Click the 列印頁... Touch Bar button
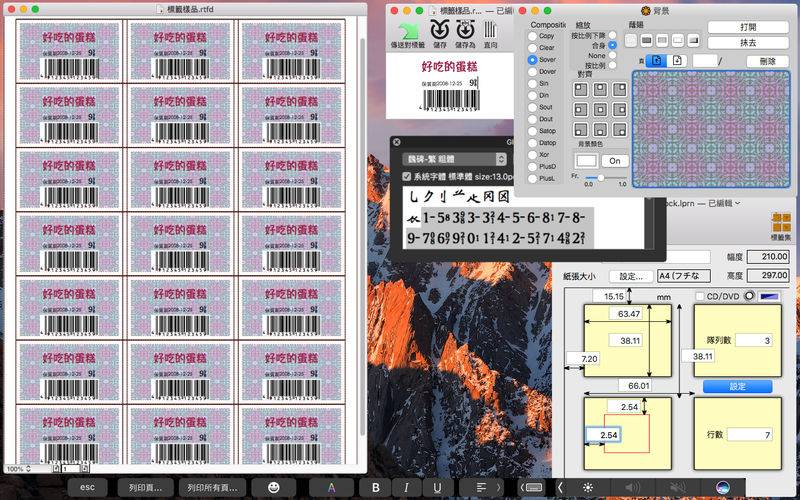Screen dimensions: 800x500 [145, 487]
